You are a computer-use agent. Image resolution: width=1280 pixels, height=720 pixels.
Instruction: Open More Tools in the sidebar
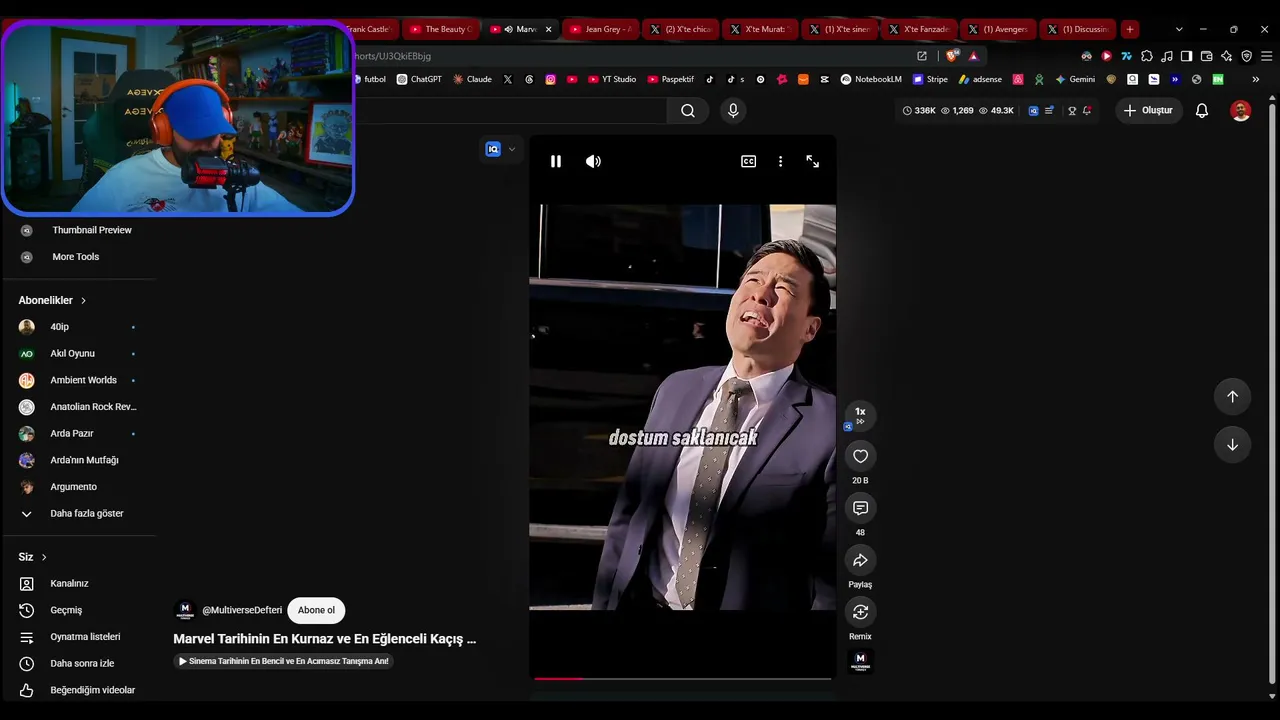(78, 257)
